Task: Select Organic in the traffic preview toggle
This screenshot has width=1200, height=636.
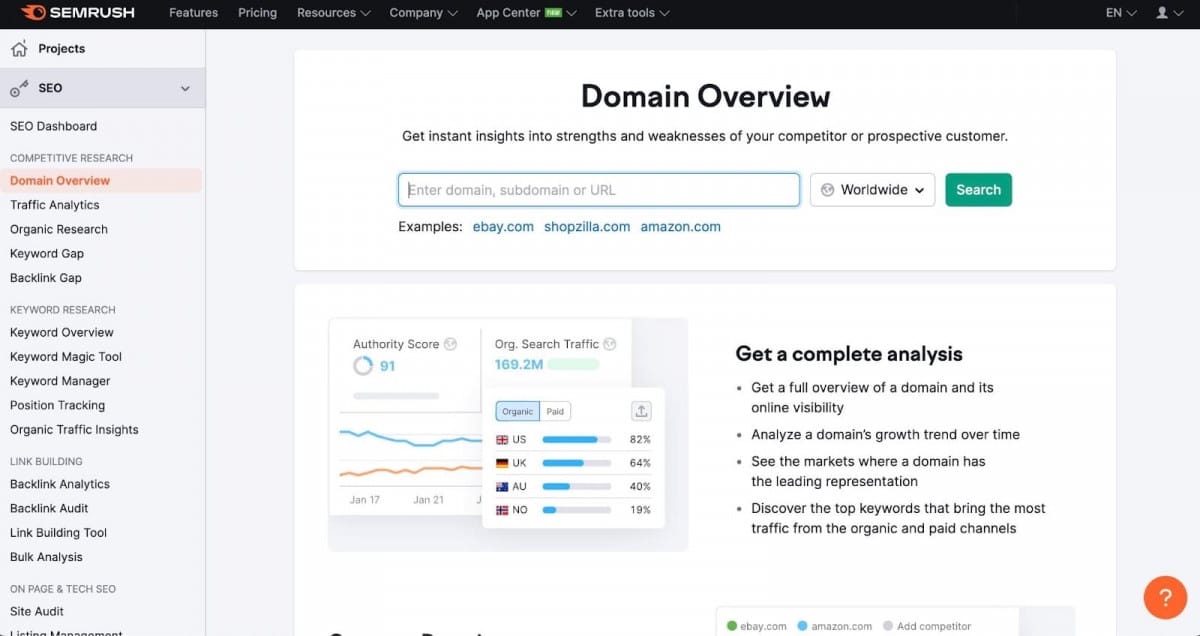Action: point(516,411)
